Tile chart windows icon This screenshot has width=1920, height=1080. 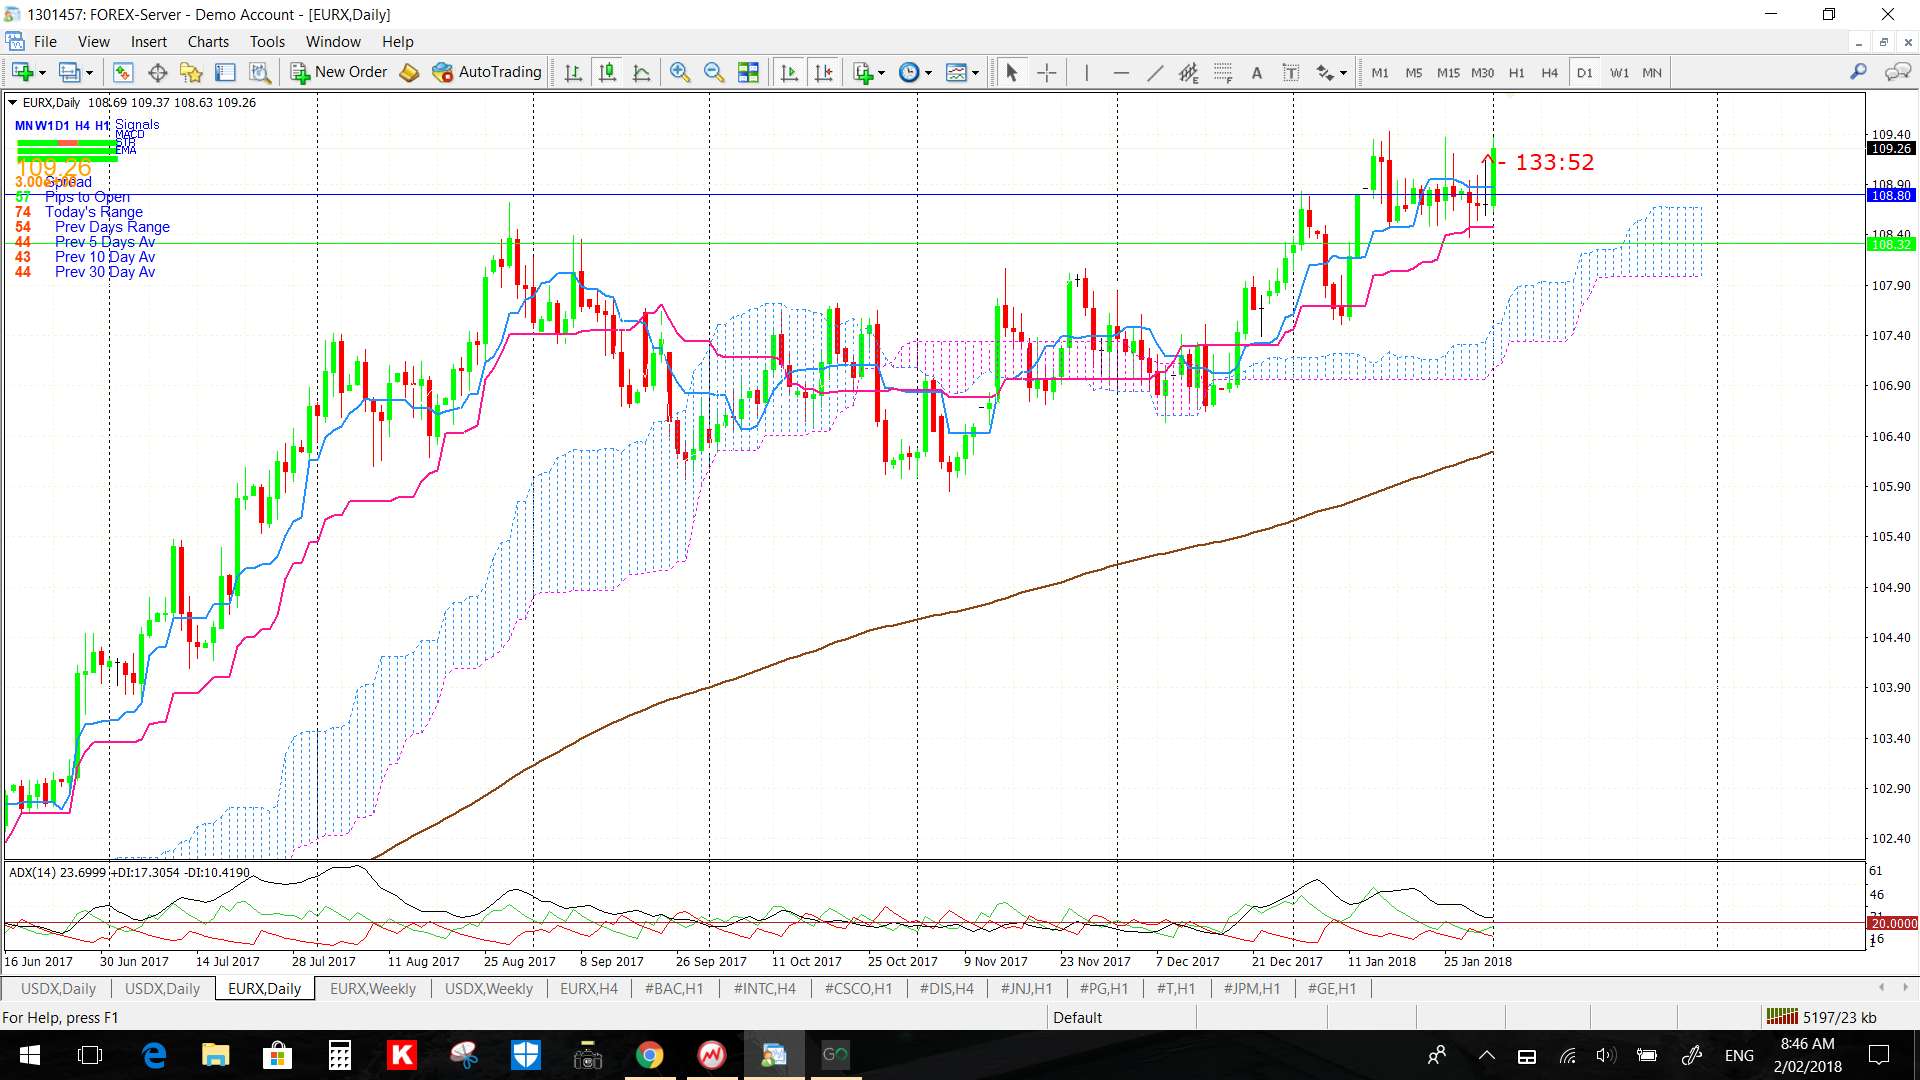pyautogui.click(x=748, y=72)
